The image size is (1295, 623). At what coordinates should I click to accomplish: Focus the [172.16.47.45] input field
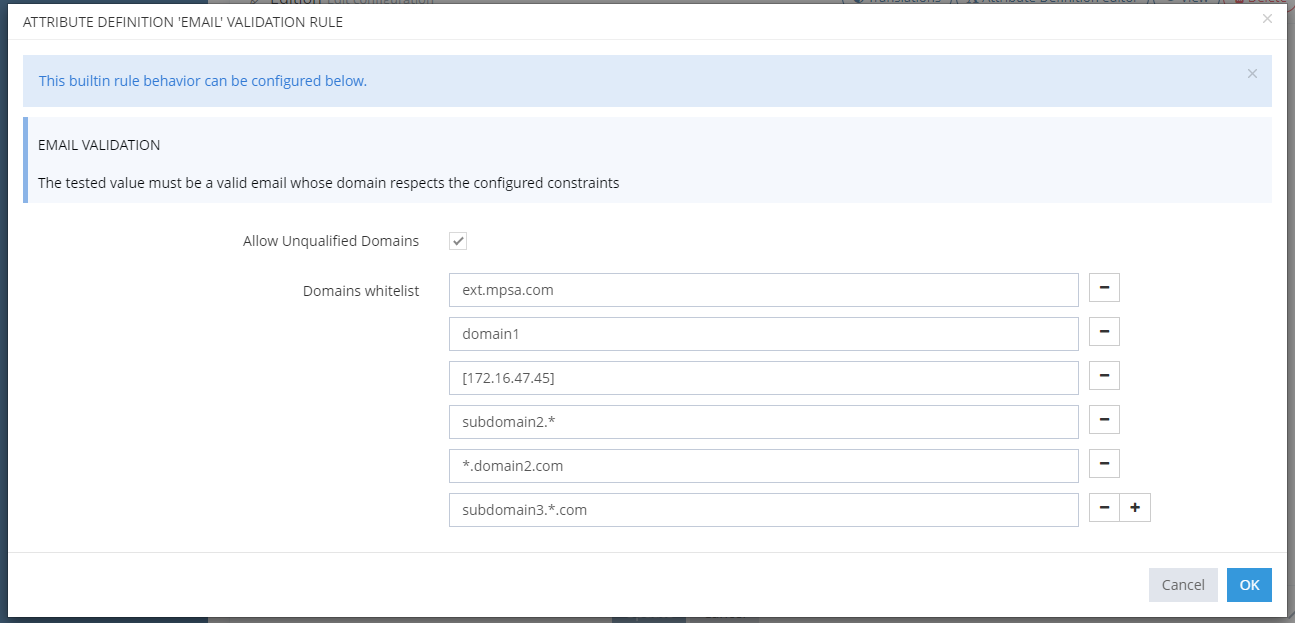coord(763,378)
